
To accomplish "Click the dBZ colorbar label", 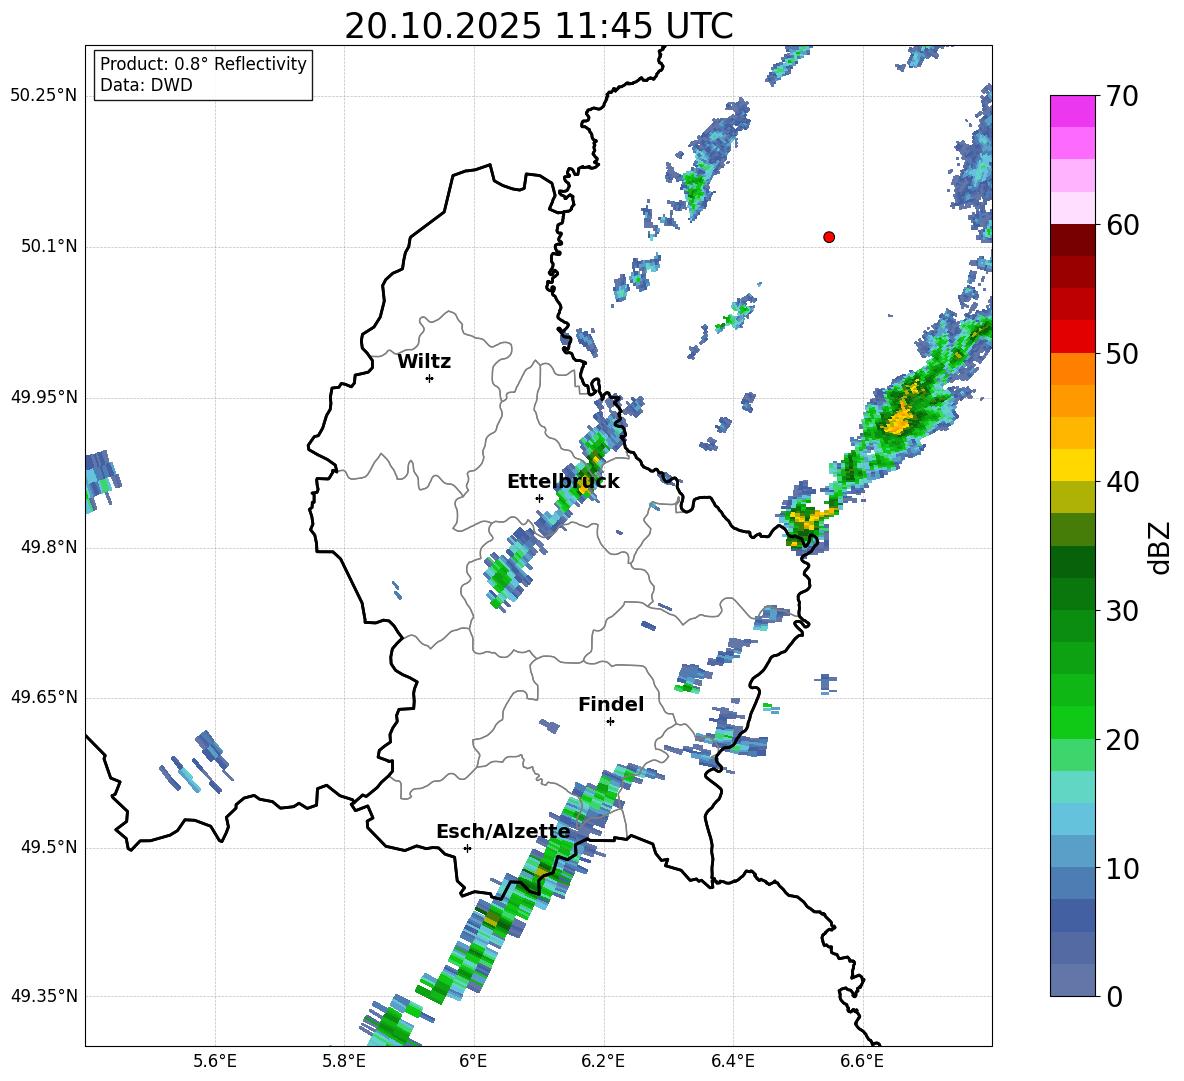I will pos(1161,547).
